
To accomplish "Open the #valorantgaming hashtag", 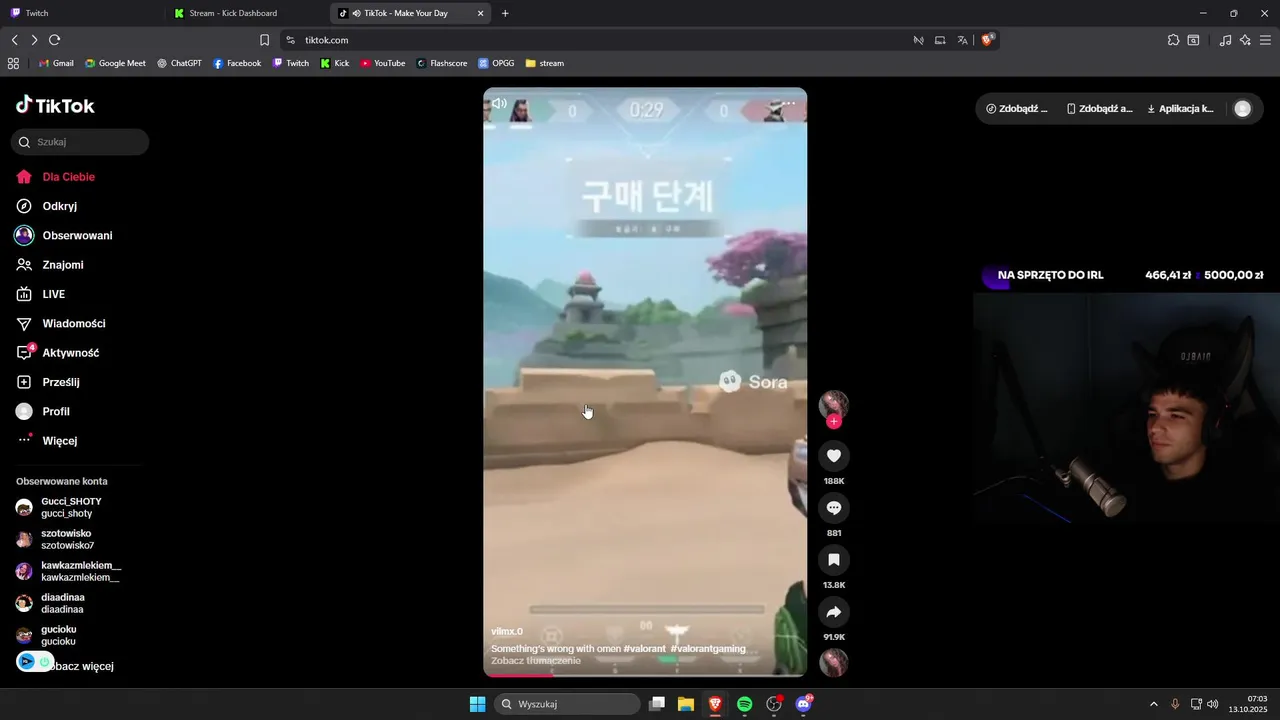I will click(708, 649).
